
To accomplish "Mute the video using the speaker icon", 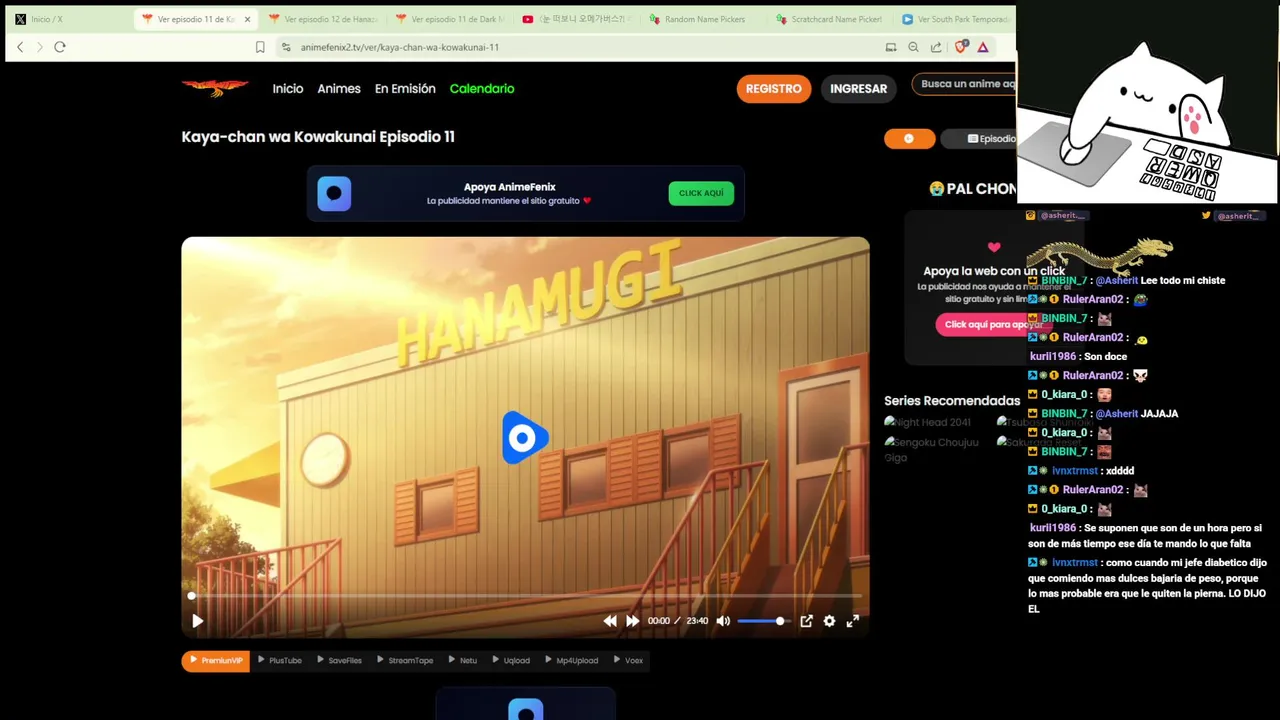I will point(723,621).
